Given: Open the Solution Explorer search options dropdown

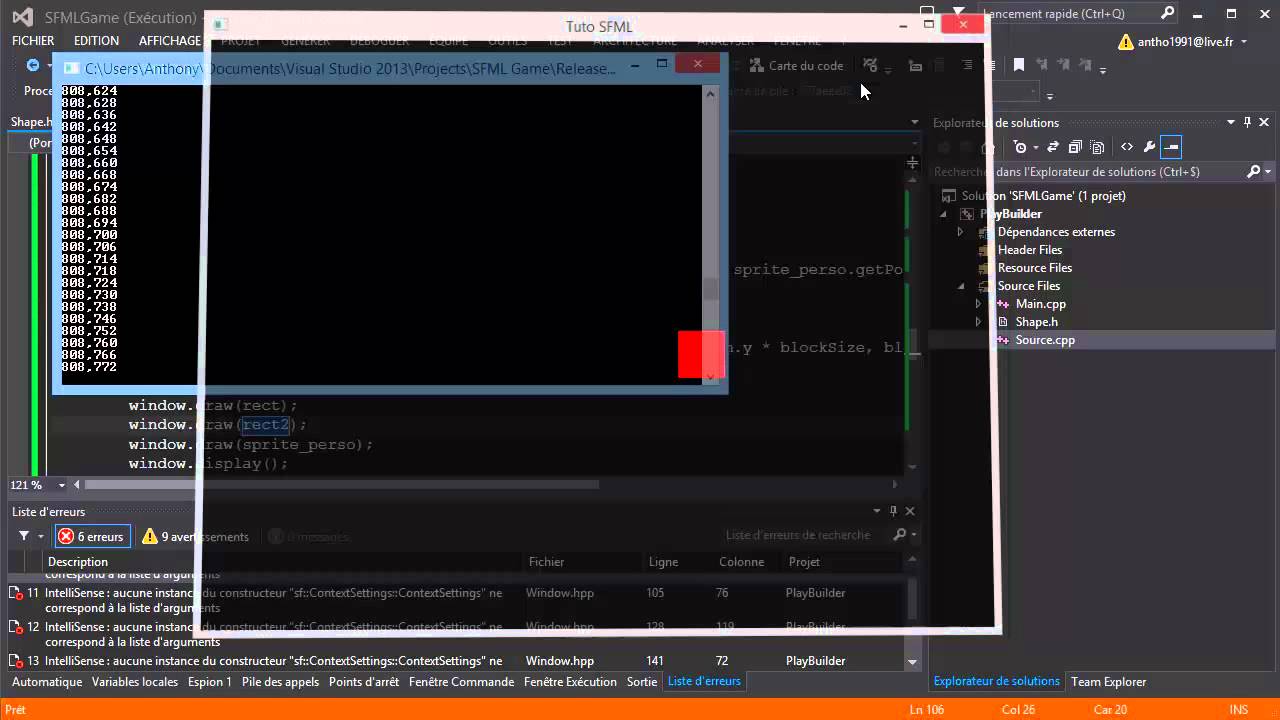Looking at the screenshot, I should tap(1268, 172).
